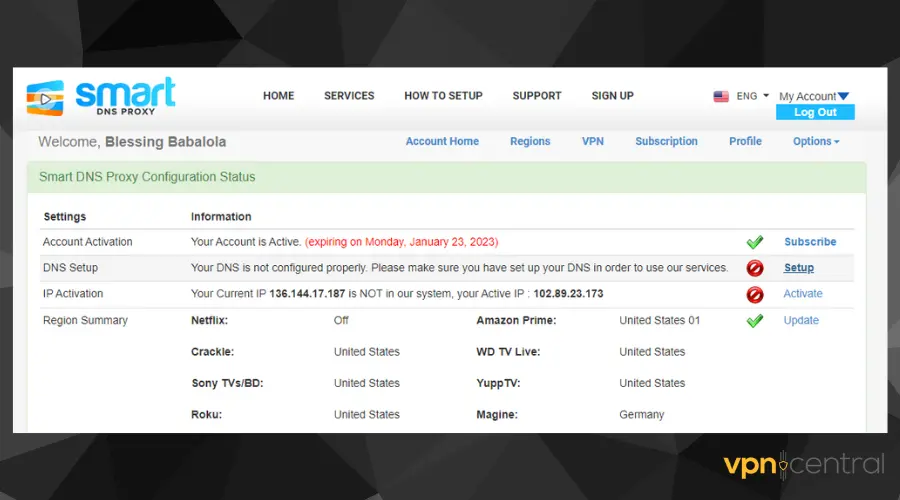Viewport: 900px width, 500px height.
Task: Click Amazon Prime value United States 01
Action: click(x=660, y=320)
